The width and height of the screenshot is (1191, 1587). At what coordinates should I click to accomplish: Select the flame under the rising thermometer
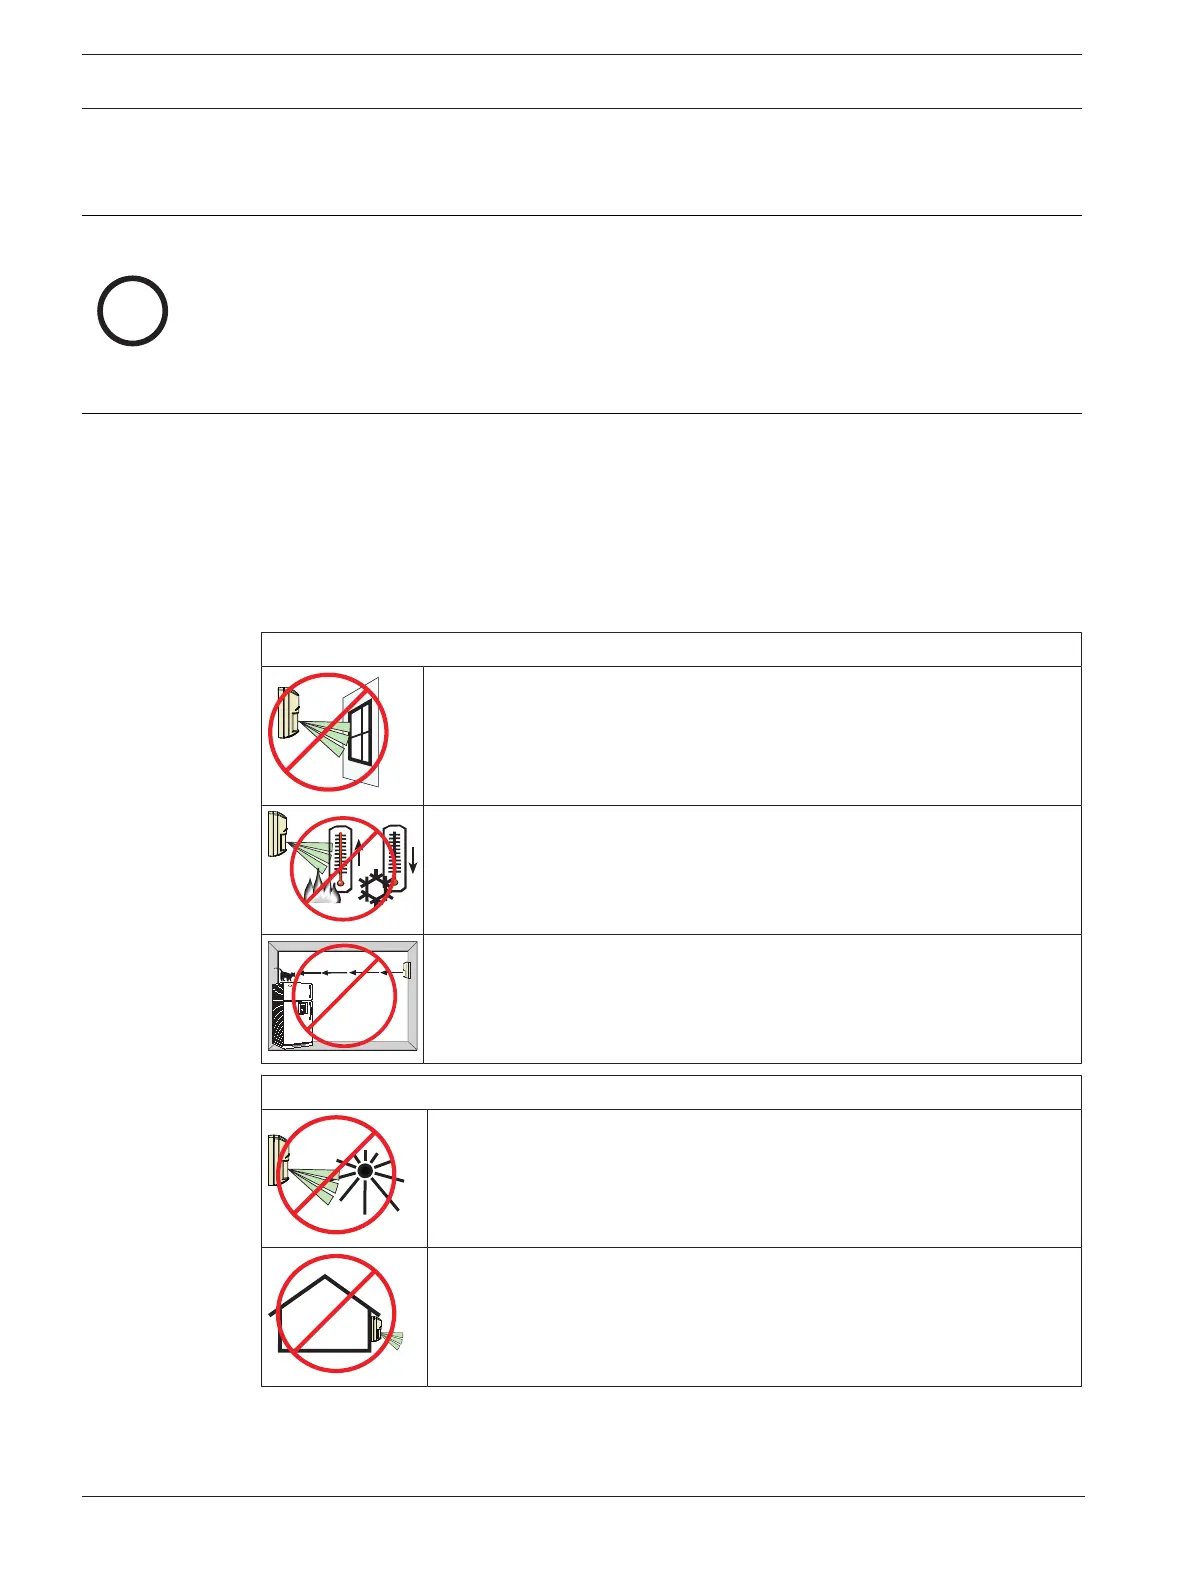[325, 887]
